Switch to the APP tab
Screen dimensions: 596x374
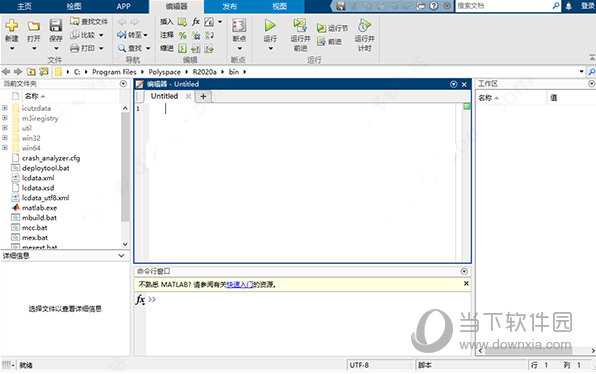click(124, 6)
